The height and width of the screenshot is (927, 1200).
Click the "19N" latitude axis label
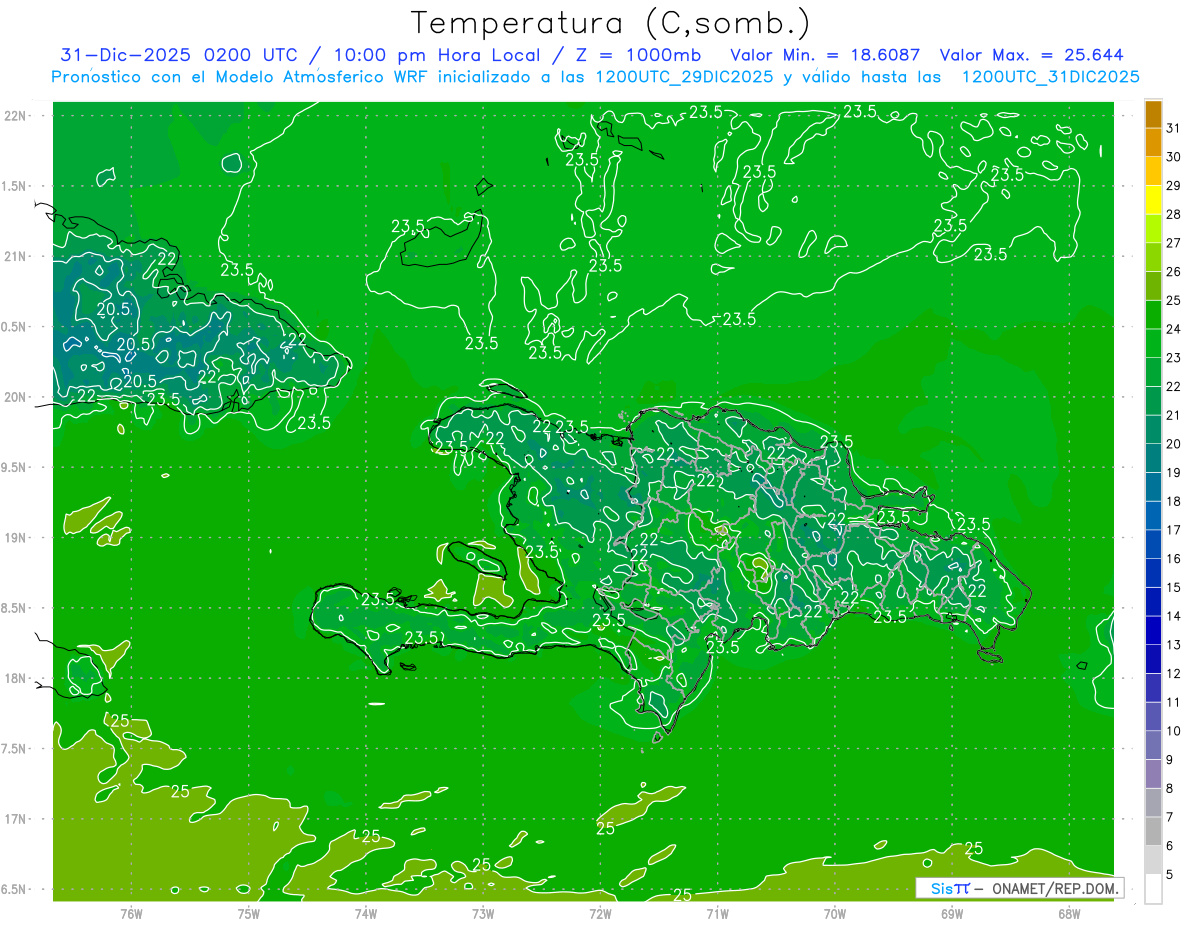click(x=15, y=538)
